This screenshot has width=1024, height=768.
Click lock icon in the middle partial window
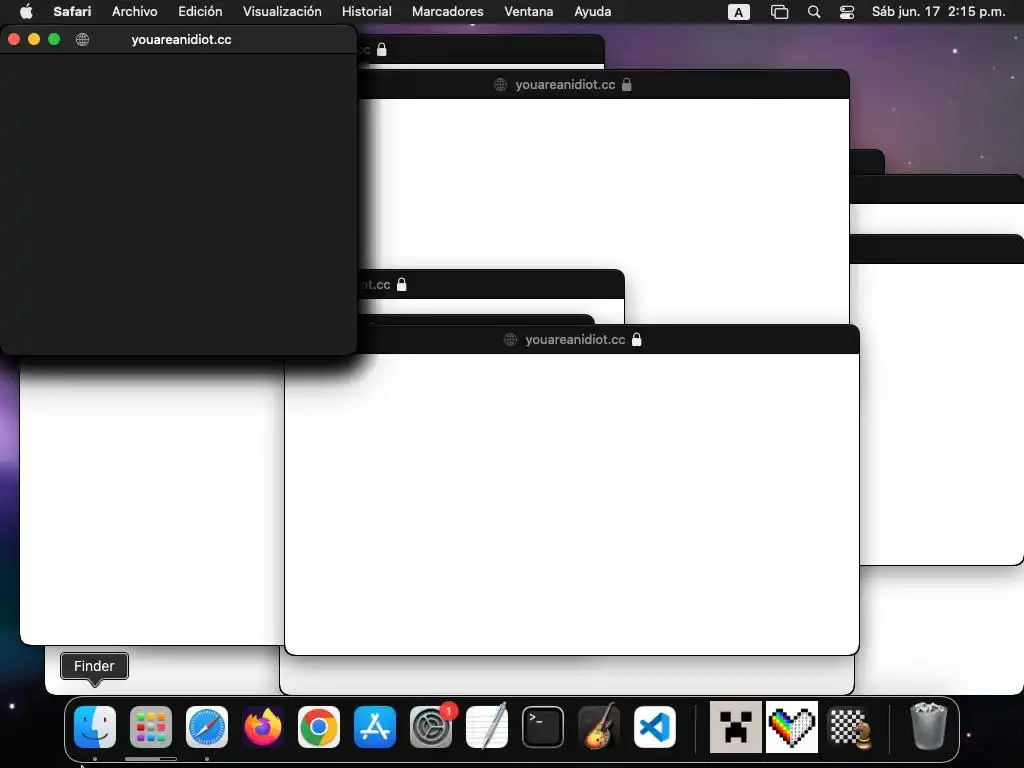click(x=402, y=284)
